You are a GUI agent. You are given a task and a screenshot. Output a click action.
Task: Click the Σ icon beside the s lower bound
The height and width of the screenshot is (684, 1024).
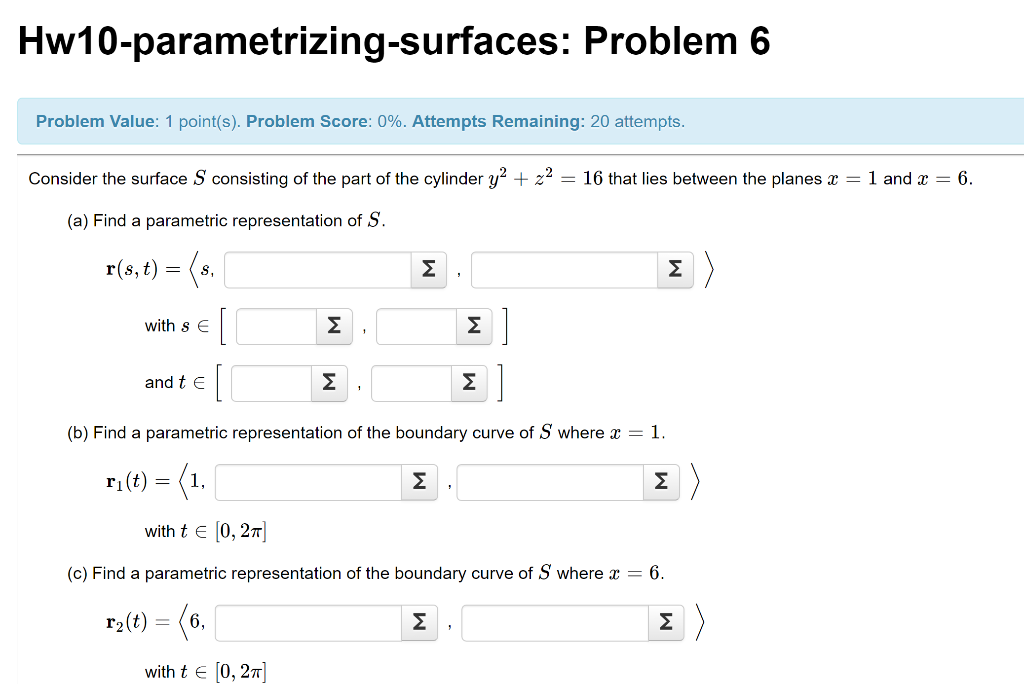coord(334,326)
